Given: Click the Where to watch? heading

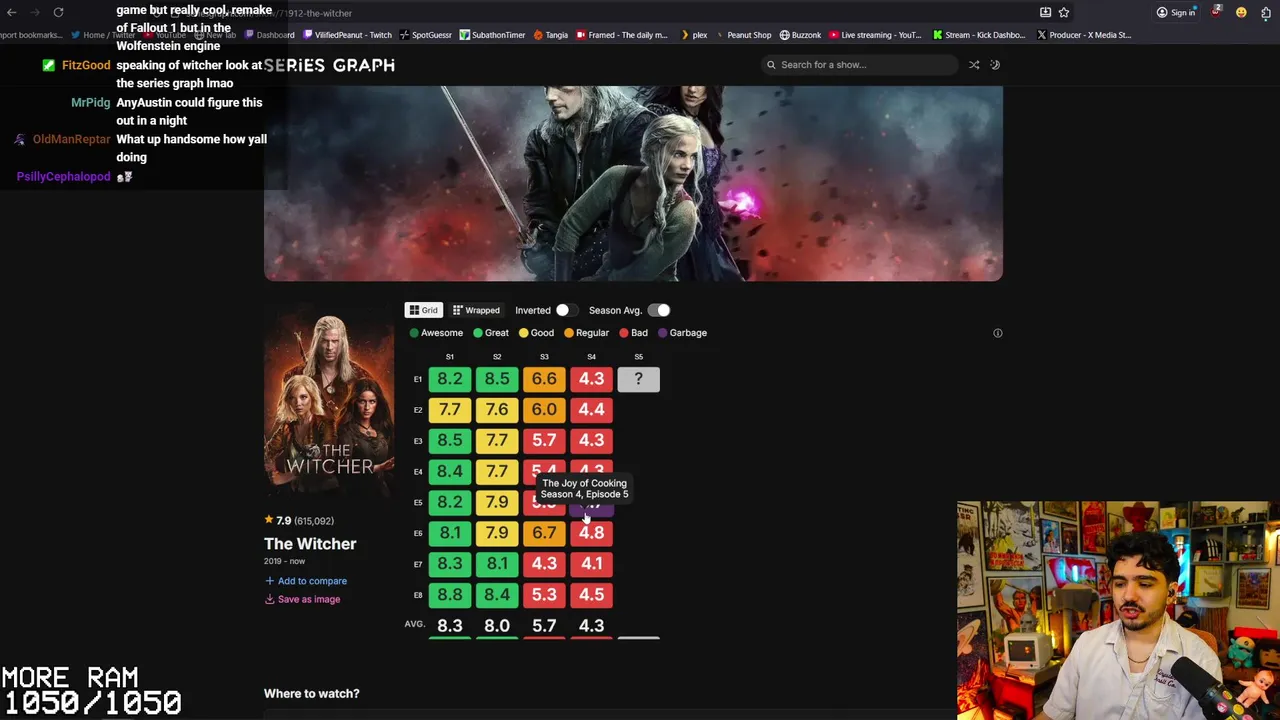Looking at the screenshot, I should click(311, 693).
